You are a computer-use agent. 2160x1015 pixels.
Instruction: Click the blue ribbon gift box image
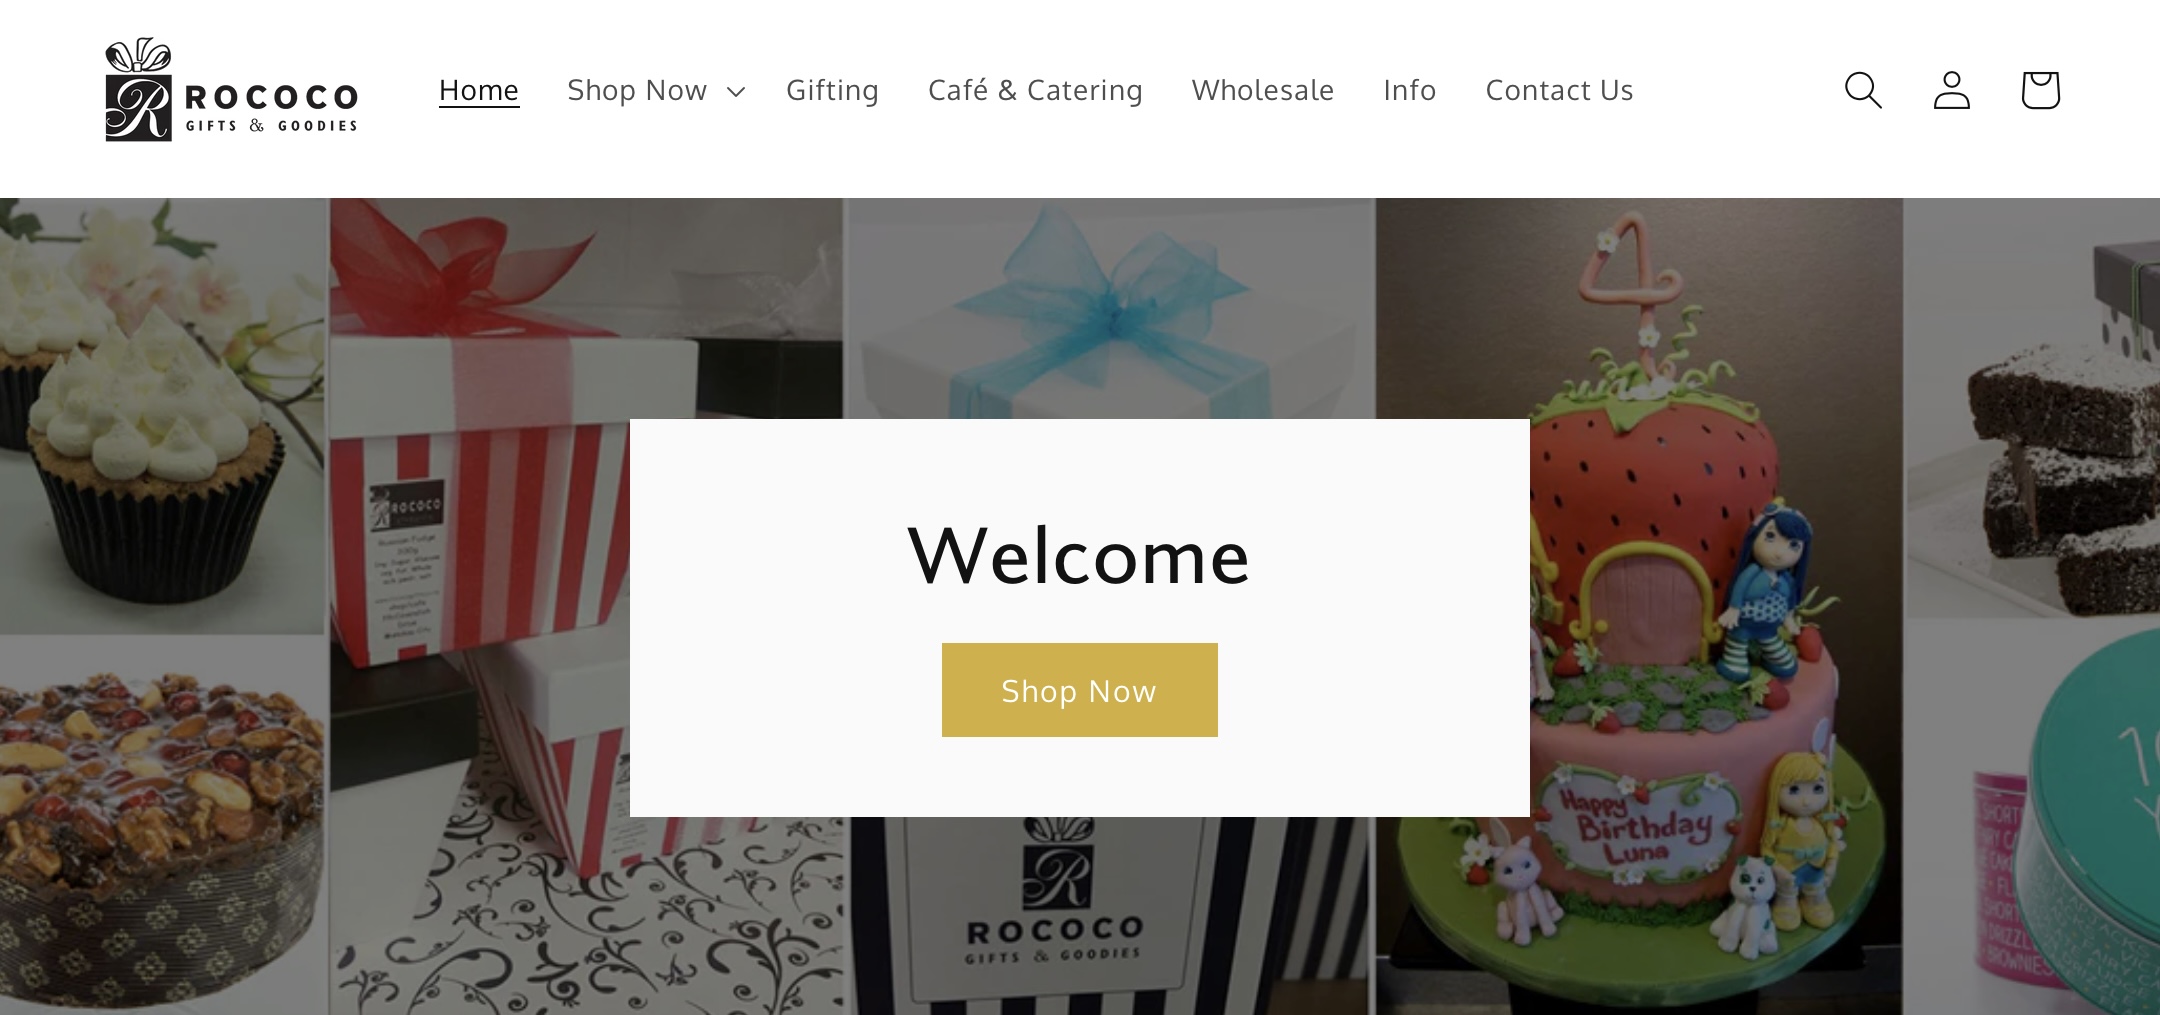click(x=1110, y=308)
